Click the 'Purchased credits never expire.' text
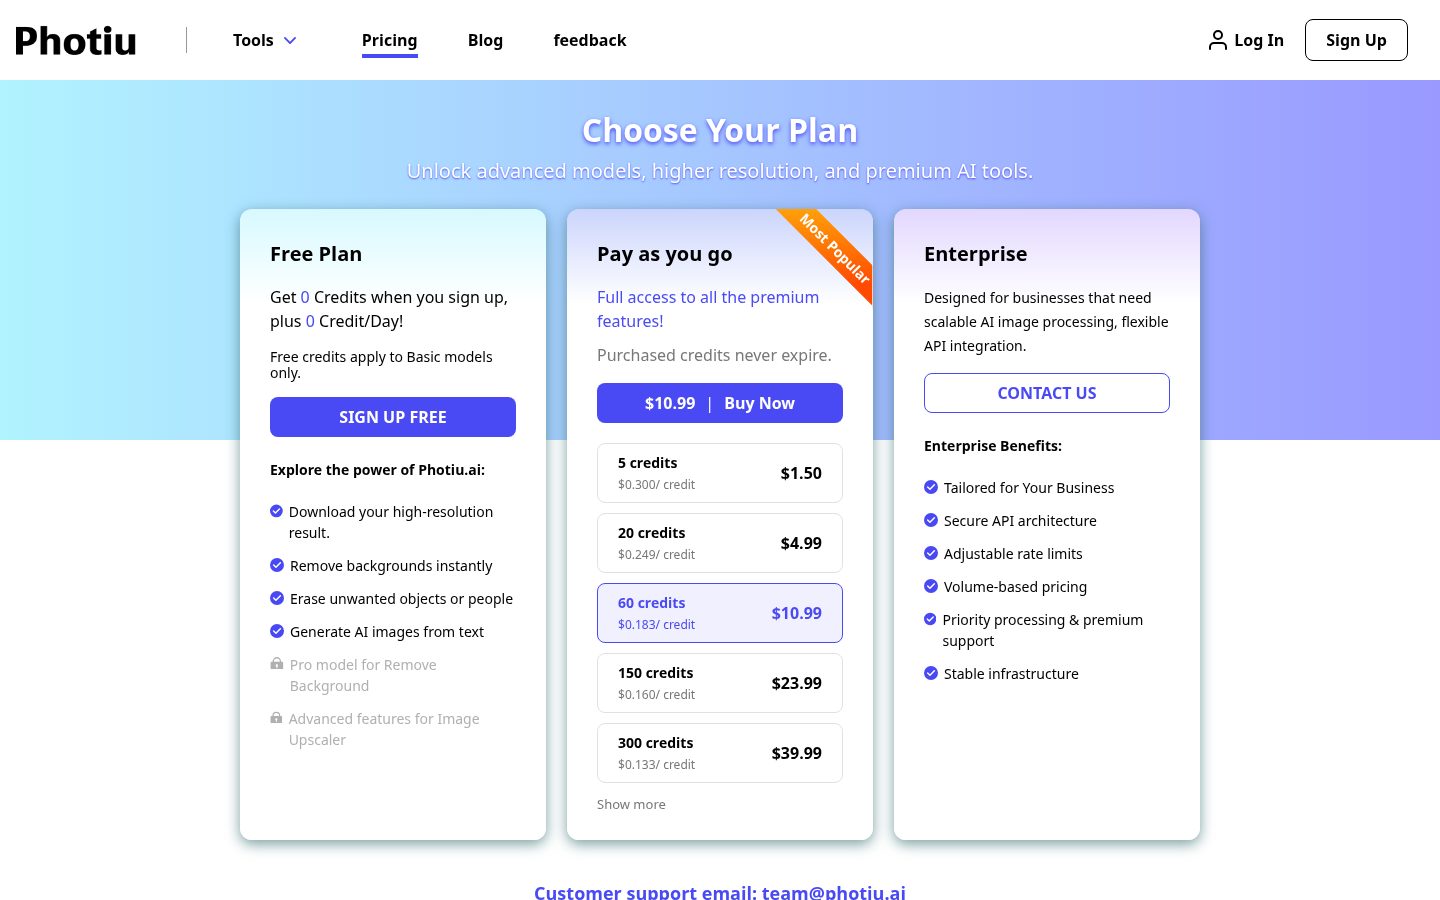The image size is (1440, 900). (x=714, y=355)
